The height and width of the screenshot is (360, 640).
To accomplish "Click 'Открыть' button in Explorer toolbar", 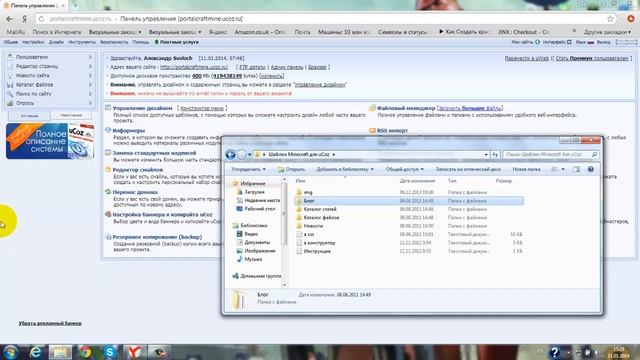I will tap(291, 169).
